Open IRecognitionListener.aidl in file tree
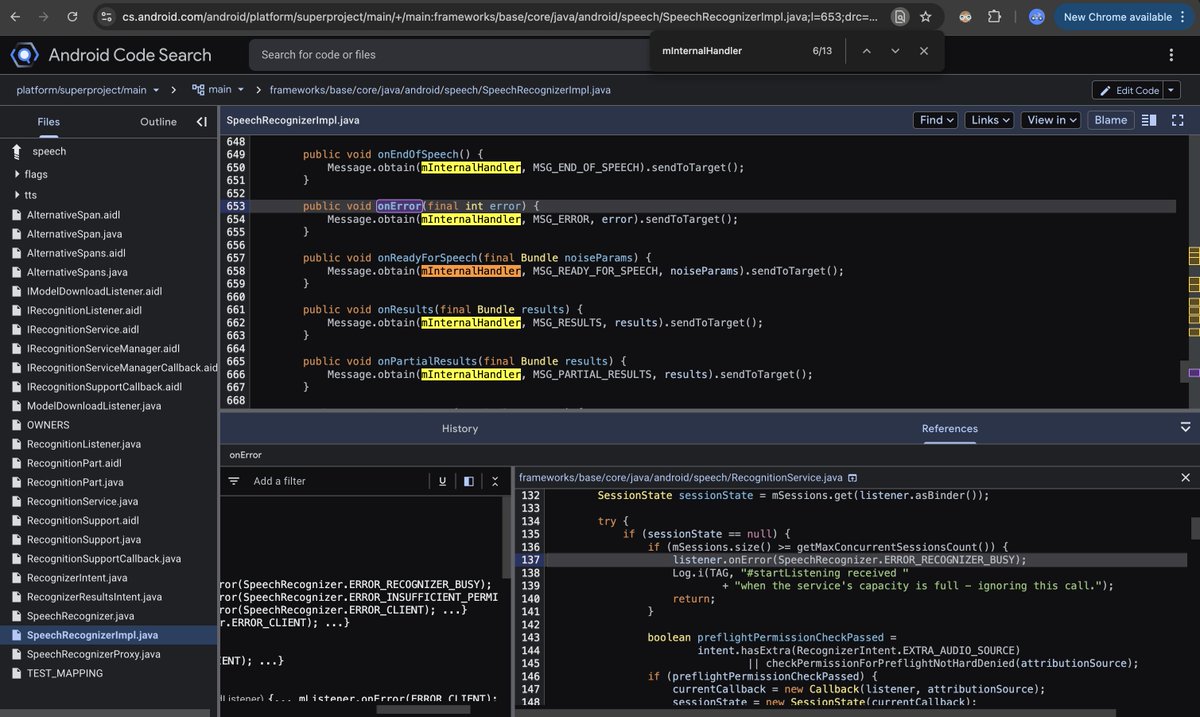The width and height of the screenshot is (1200, 717). [x=84, y=311]
